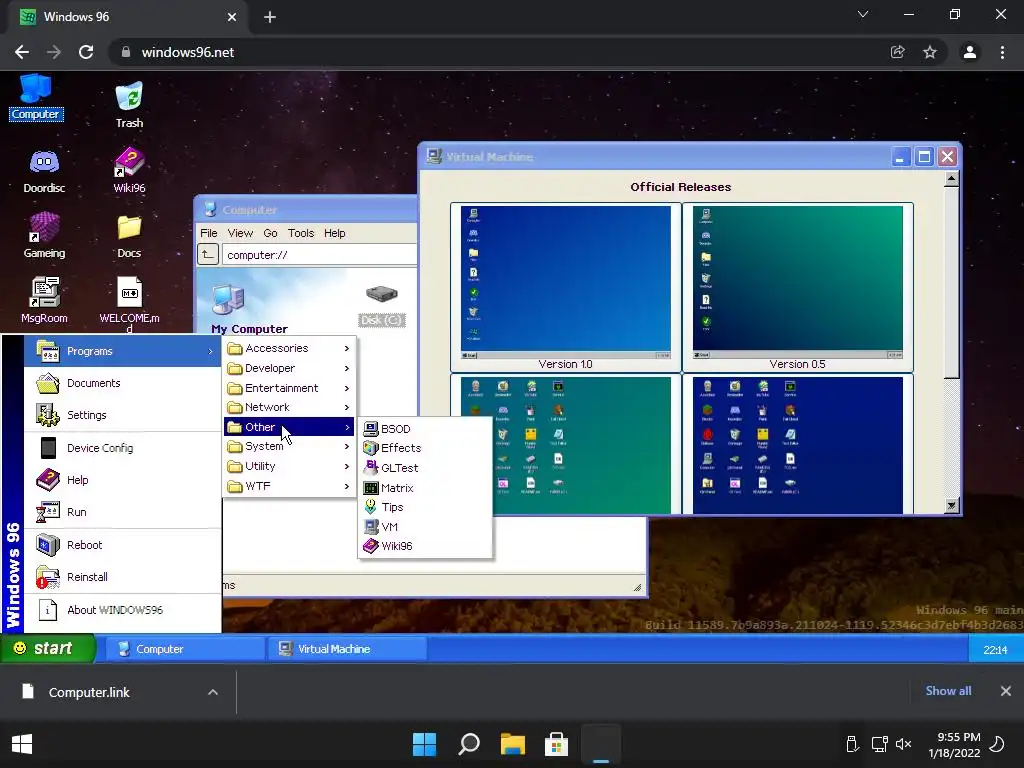Open a new browser tab
The image size is (1024, 768).
tap(270, 17)
